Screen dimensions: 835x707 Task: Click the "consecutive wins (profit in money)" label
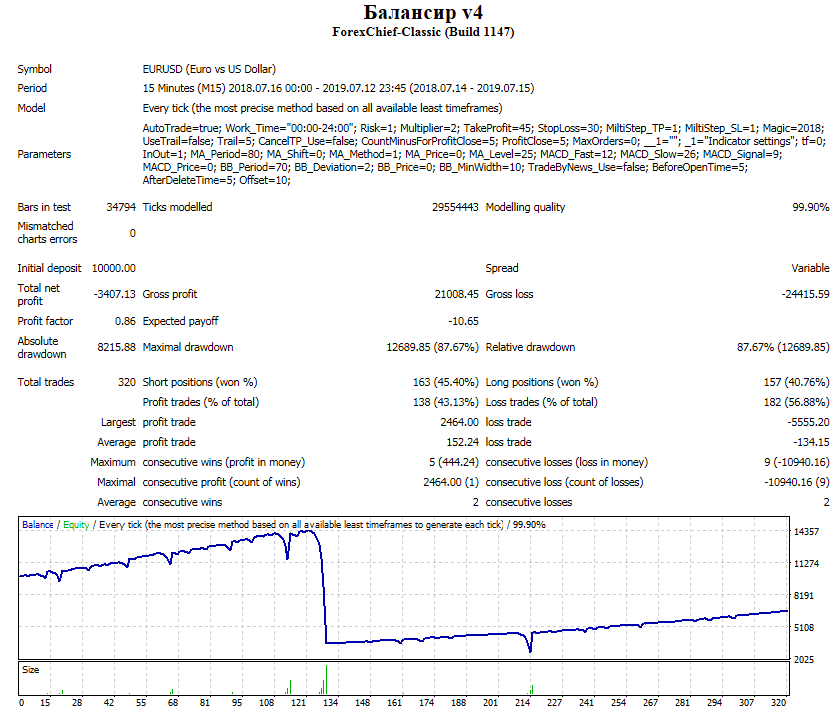[x=224, y=463]
